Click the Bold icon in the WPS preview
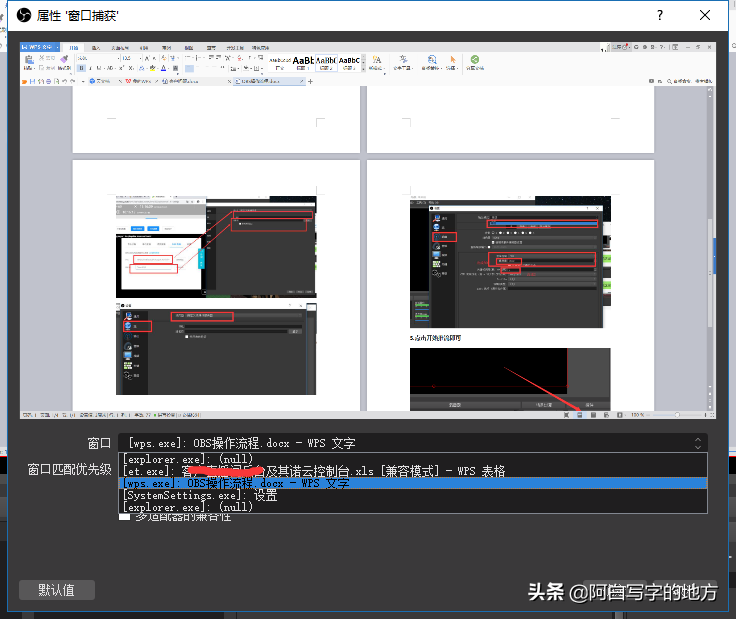Image resolution: width=736 pixels, height=619 pixels. click(82, 69)
